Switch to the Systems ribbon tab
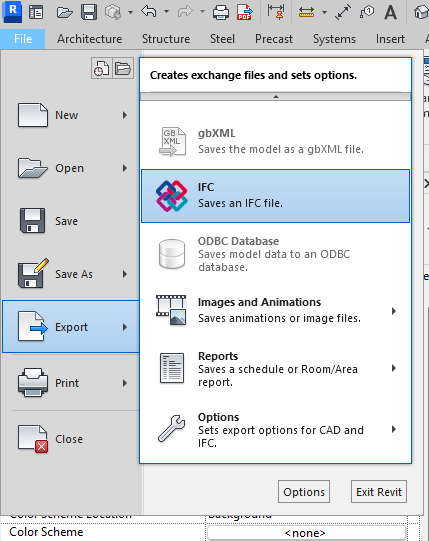Viewport: 429px width, 541px height. [x=334, y=39]
